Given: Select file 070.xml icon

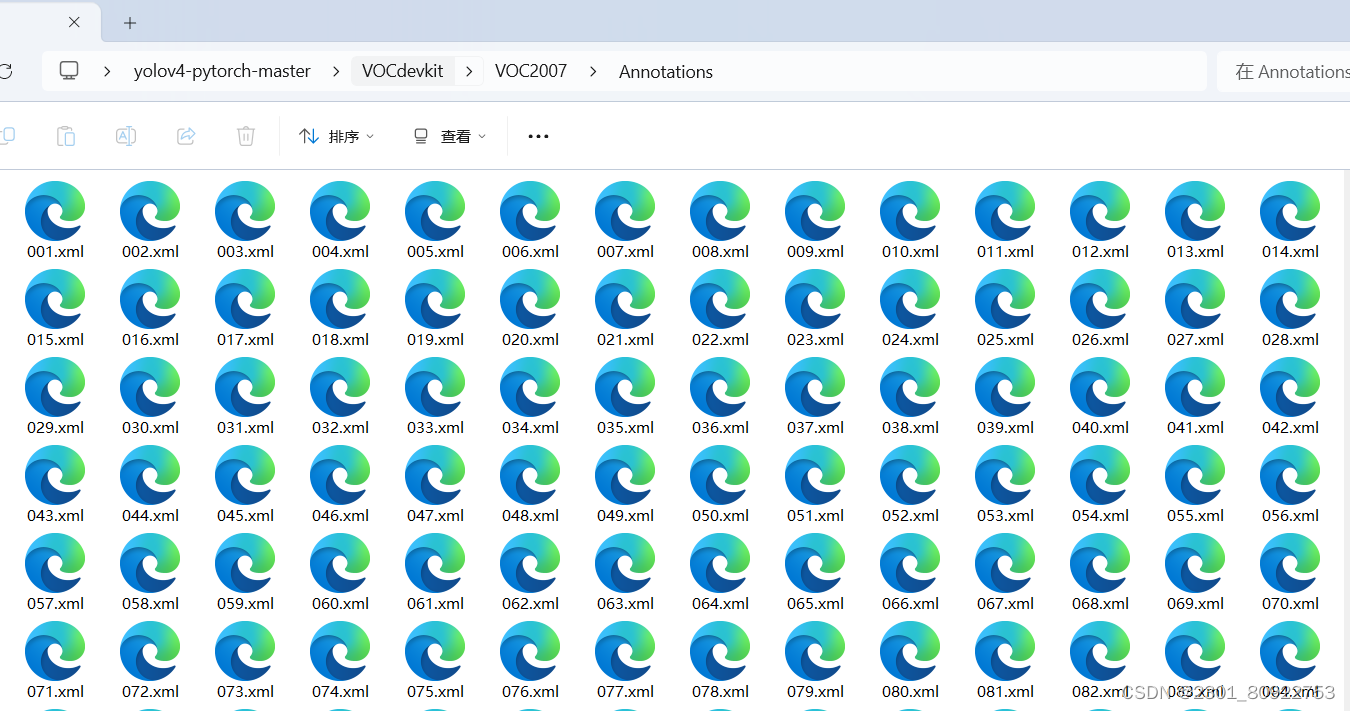Looking at the screenshot, I should tap(1290, 562).
